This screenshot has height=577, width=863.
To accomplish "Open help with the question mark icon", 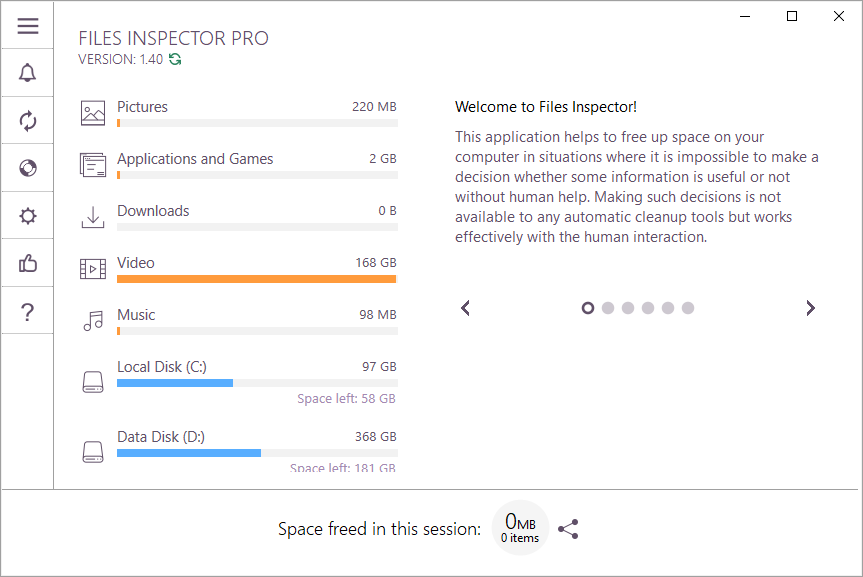I will click(x=28, y=312).
